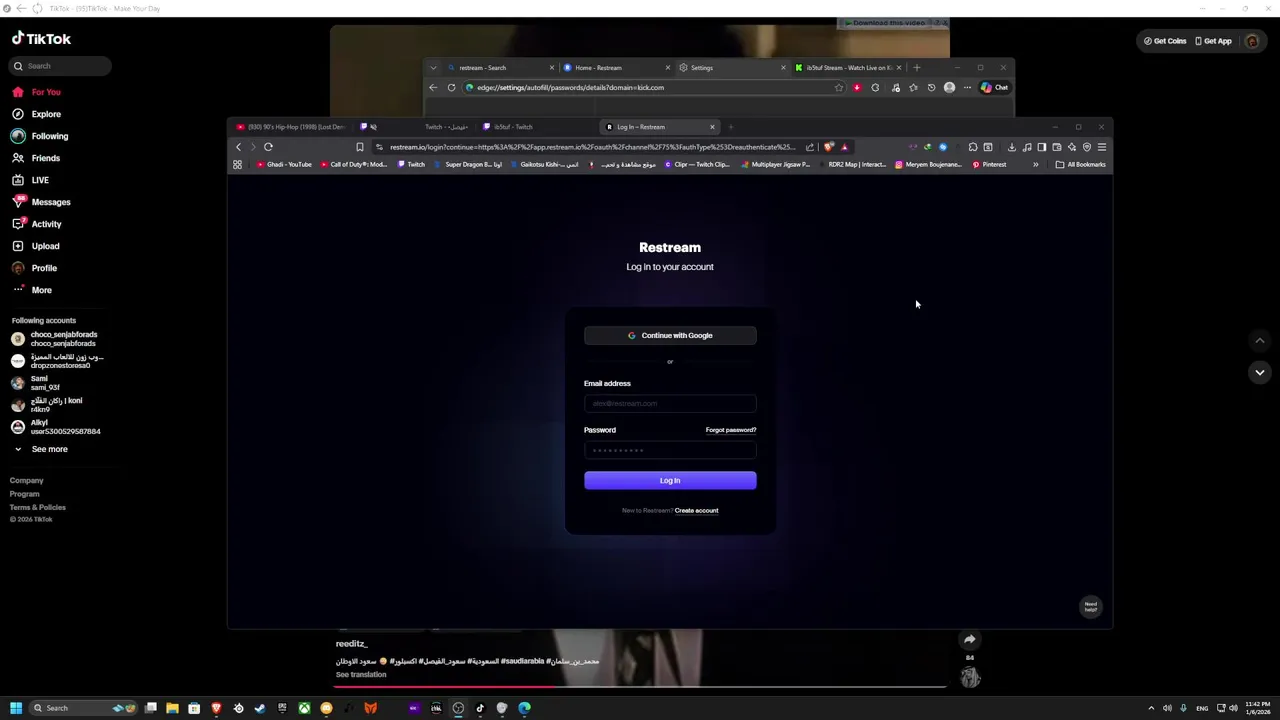Open File Explorer from taskbar

172,708
